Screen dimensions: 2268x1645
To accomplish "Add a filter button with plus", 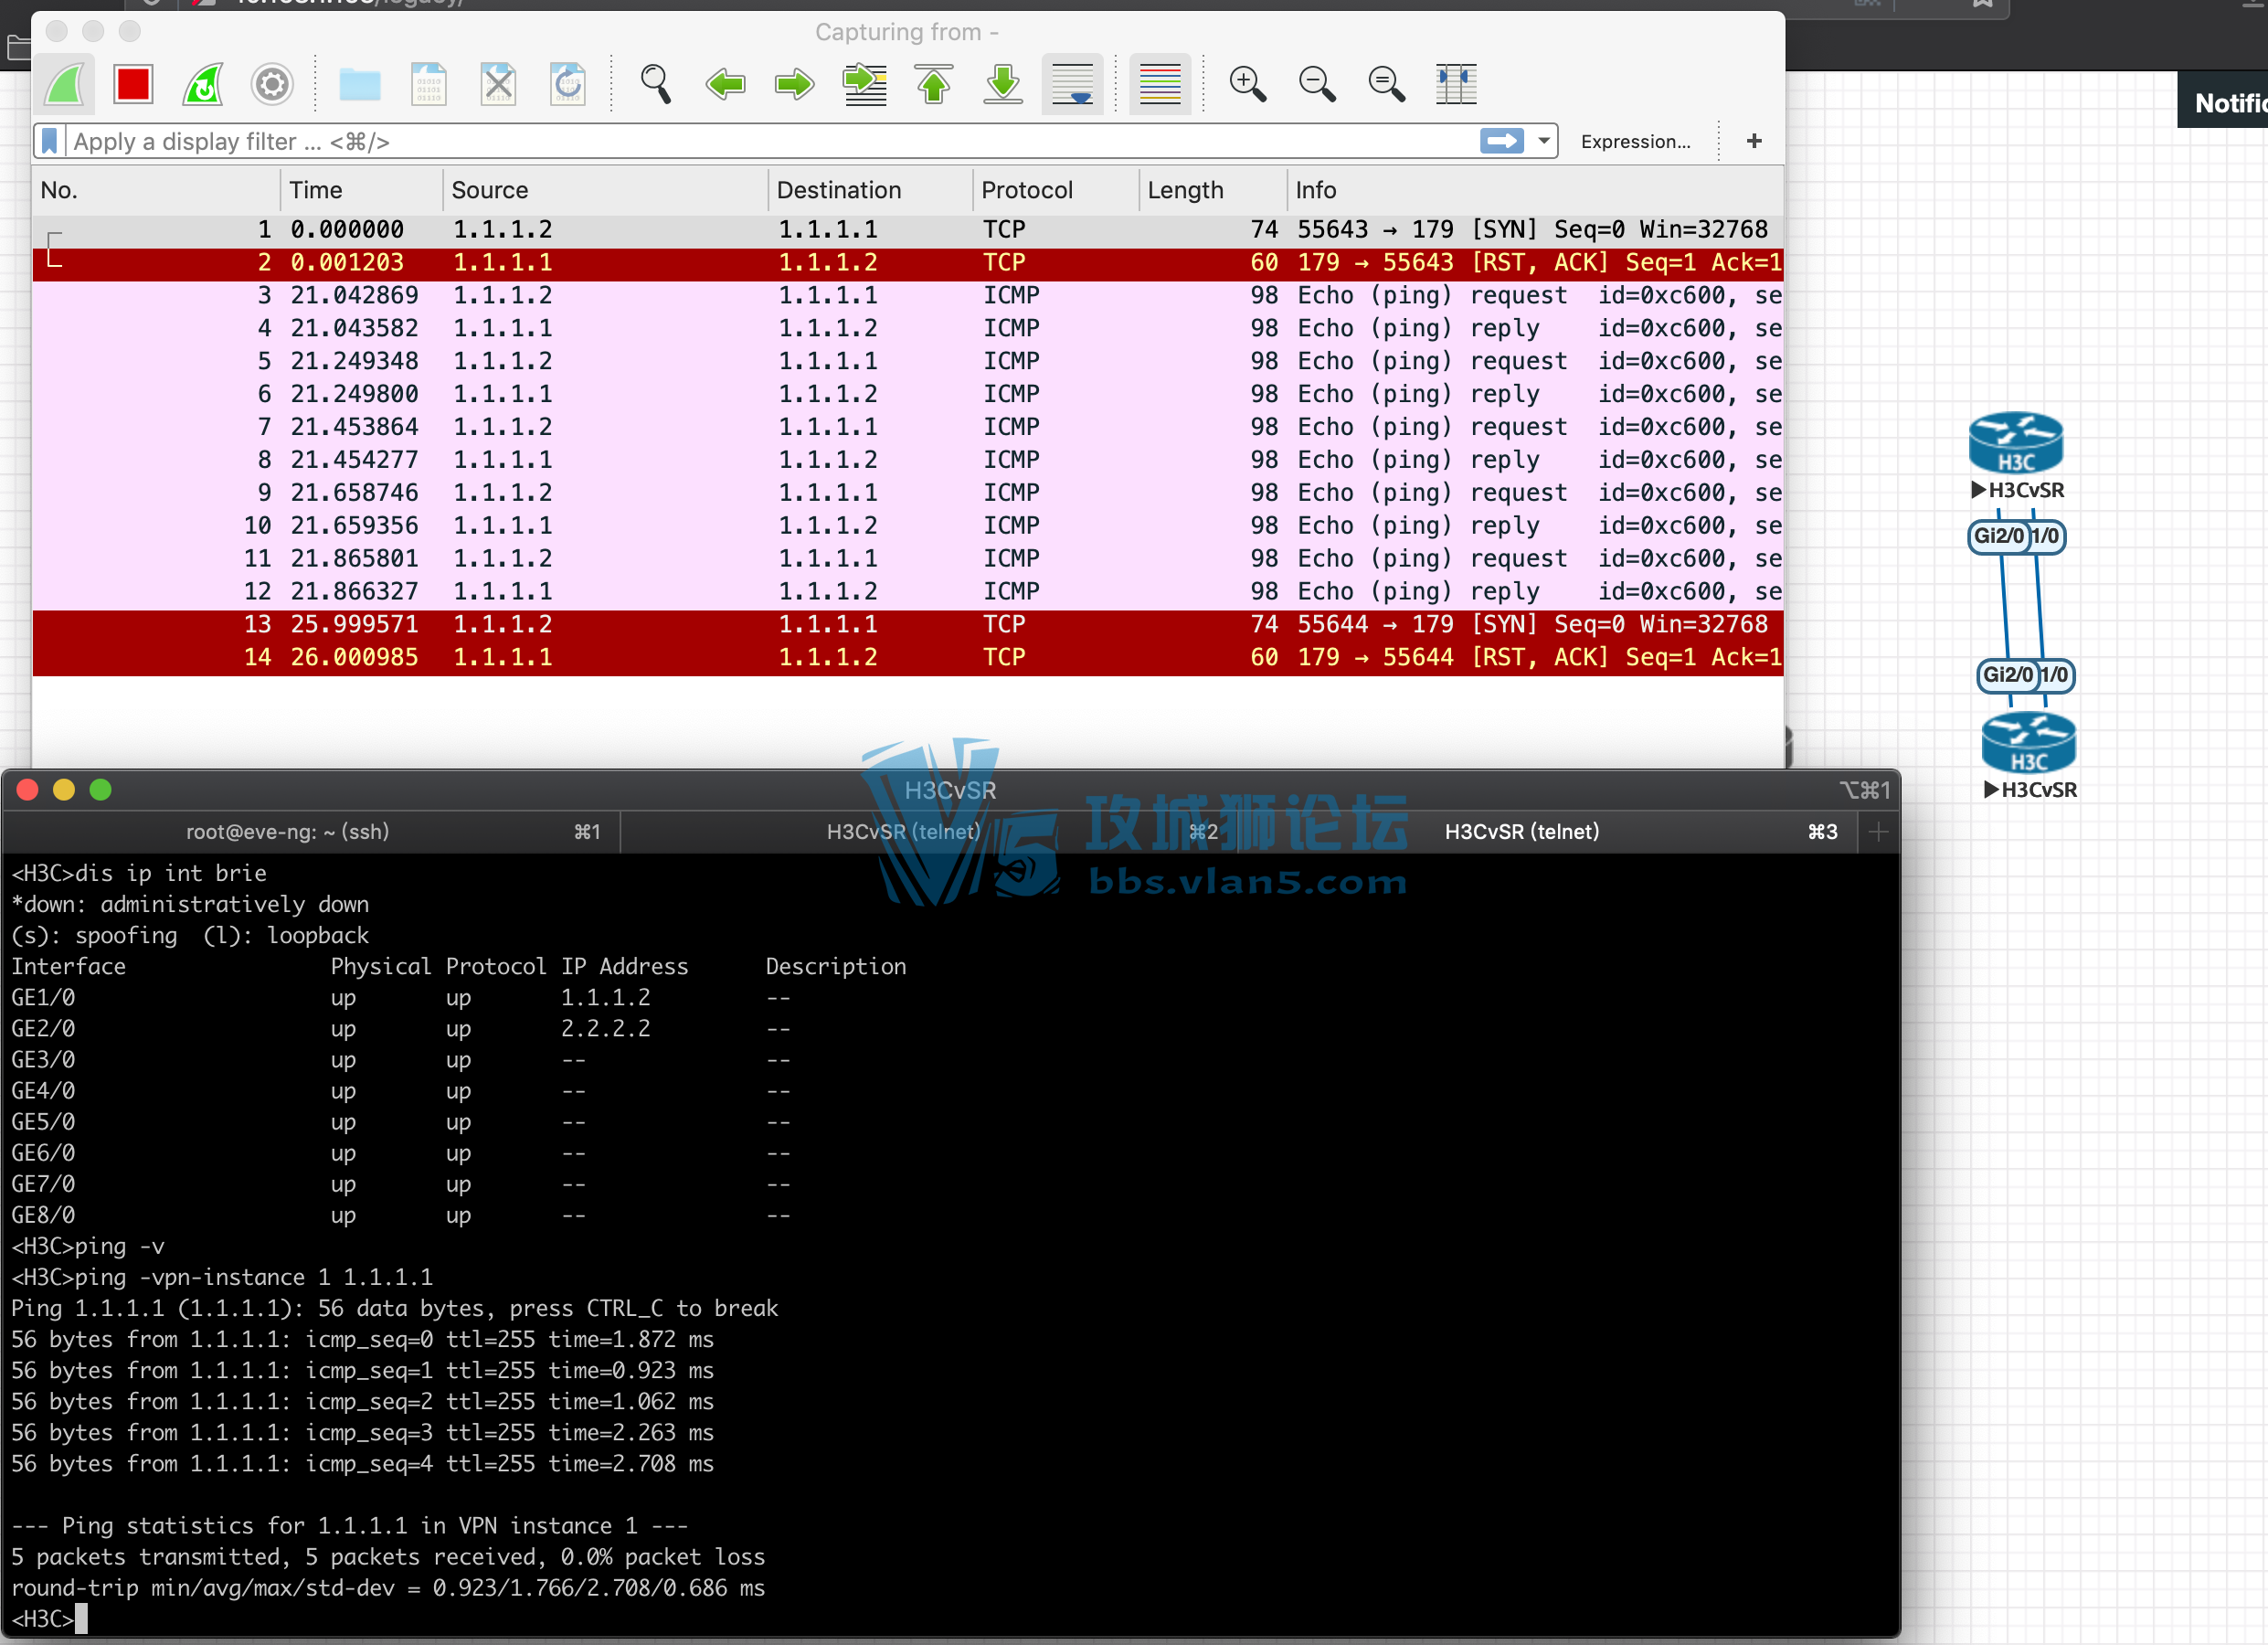I will (1754, 141).
